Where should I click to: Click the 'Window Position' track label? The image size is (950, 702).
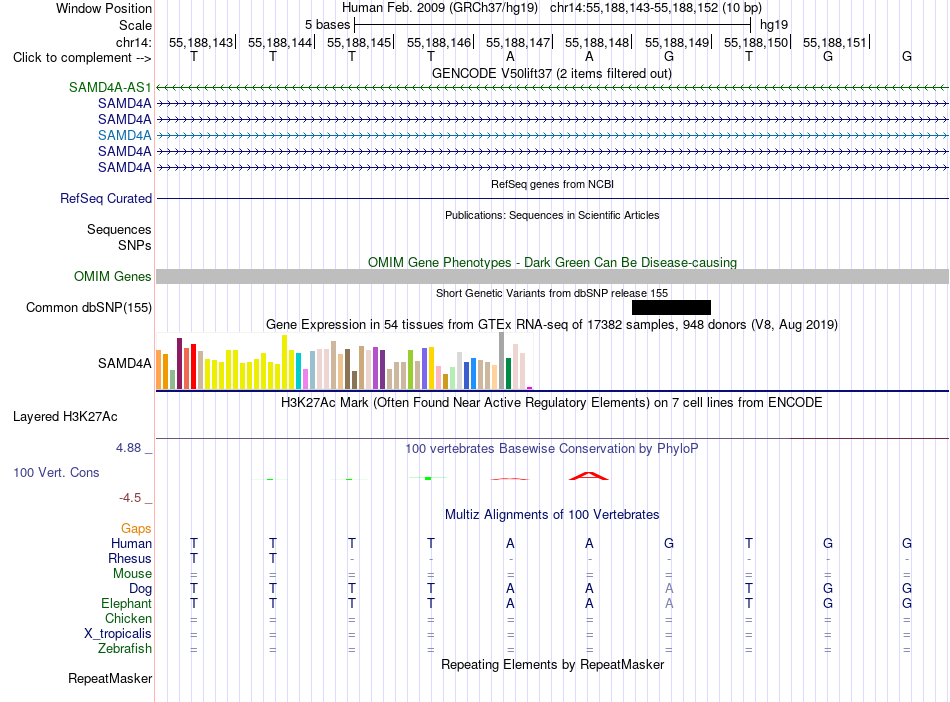coord(104,8)
